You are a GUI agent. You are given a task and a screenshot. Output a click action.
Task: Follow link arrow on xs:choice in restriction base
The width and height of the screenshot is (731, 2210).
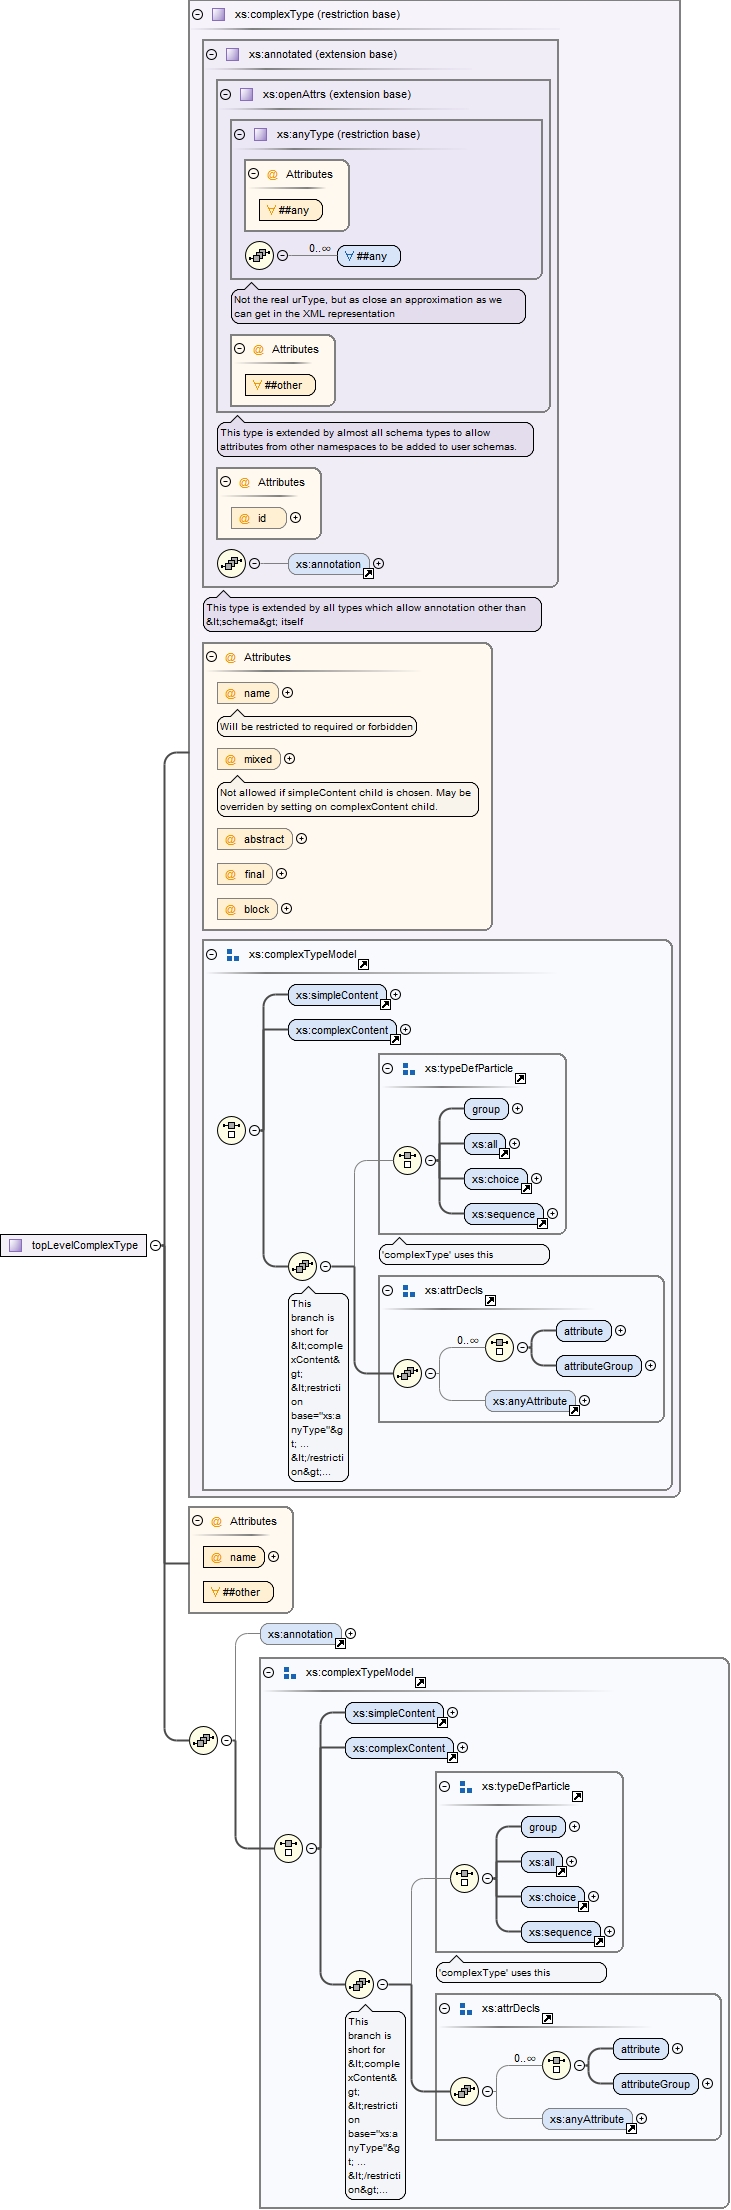(x=526, y=1188)
